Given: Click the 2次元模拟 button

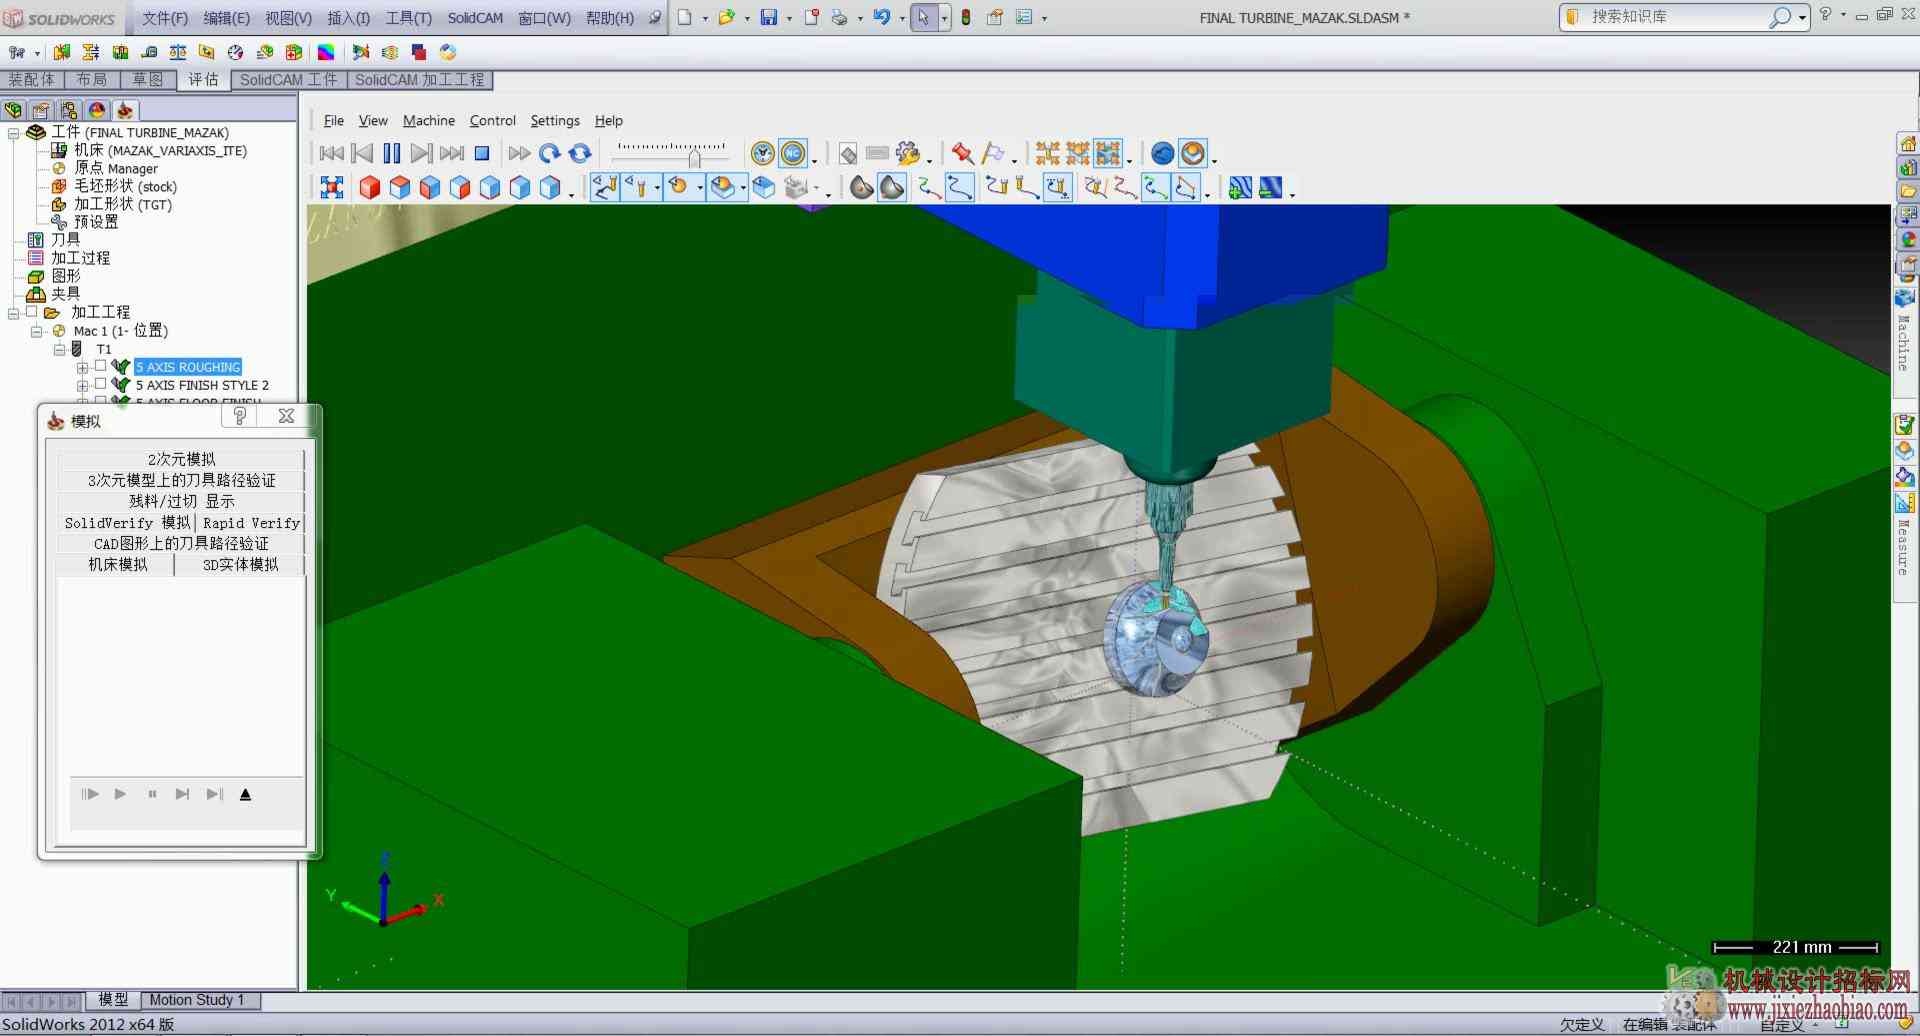Looking at the screenshot, I should 181,459.
